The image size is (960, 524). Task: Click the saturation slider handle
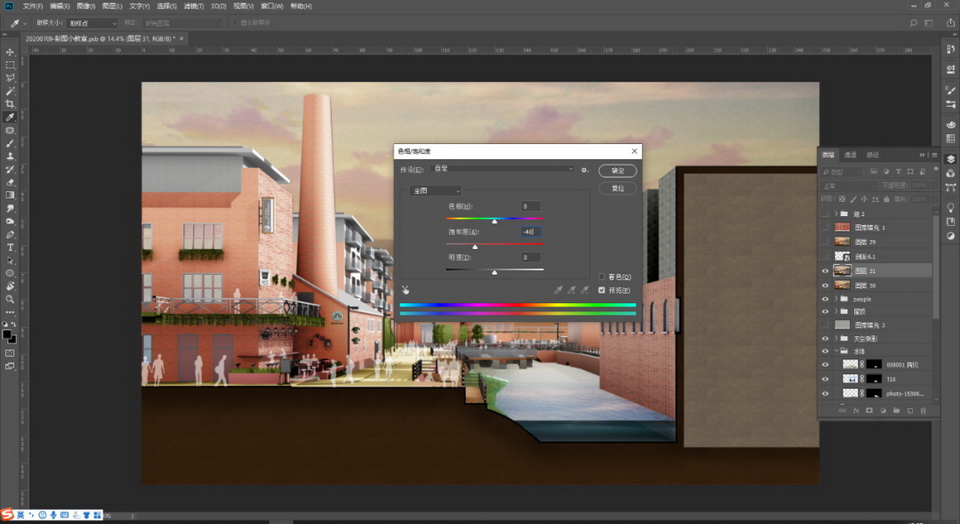click(x=475, y=246)
